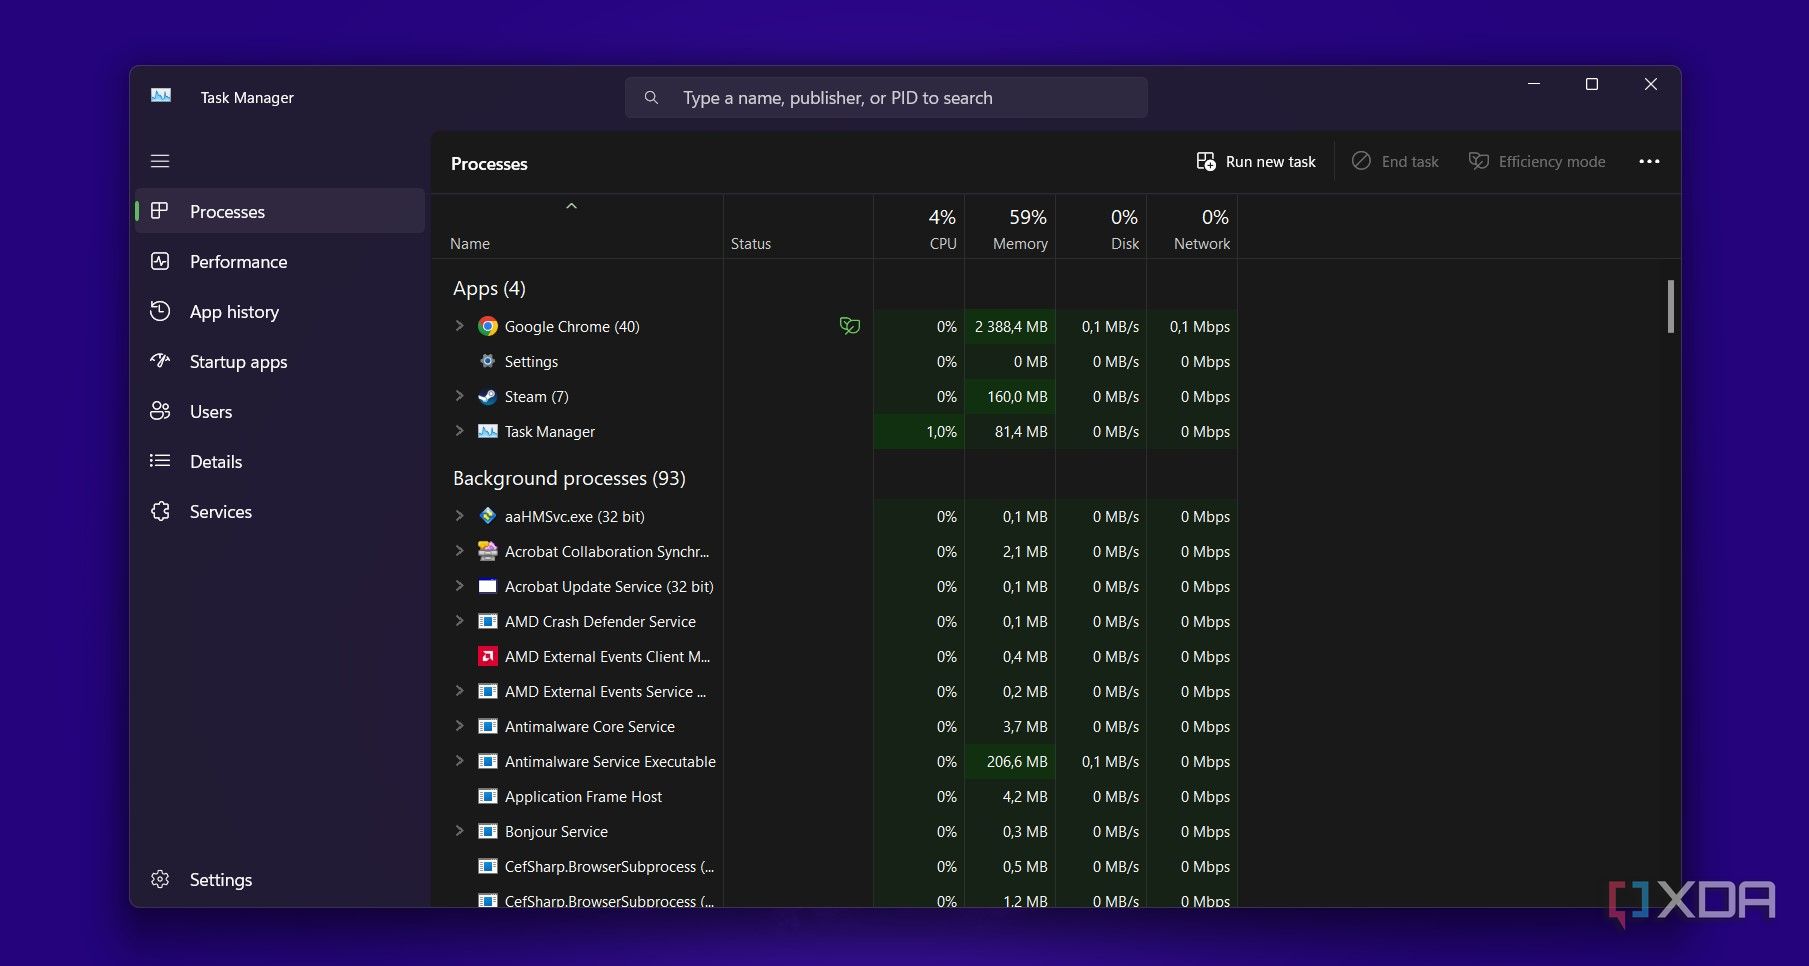Open the Services page
This screenshot has width=1809, height=966.
click(x=280, y=511)
